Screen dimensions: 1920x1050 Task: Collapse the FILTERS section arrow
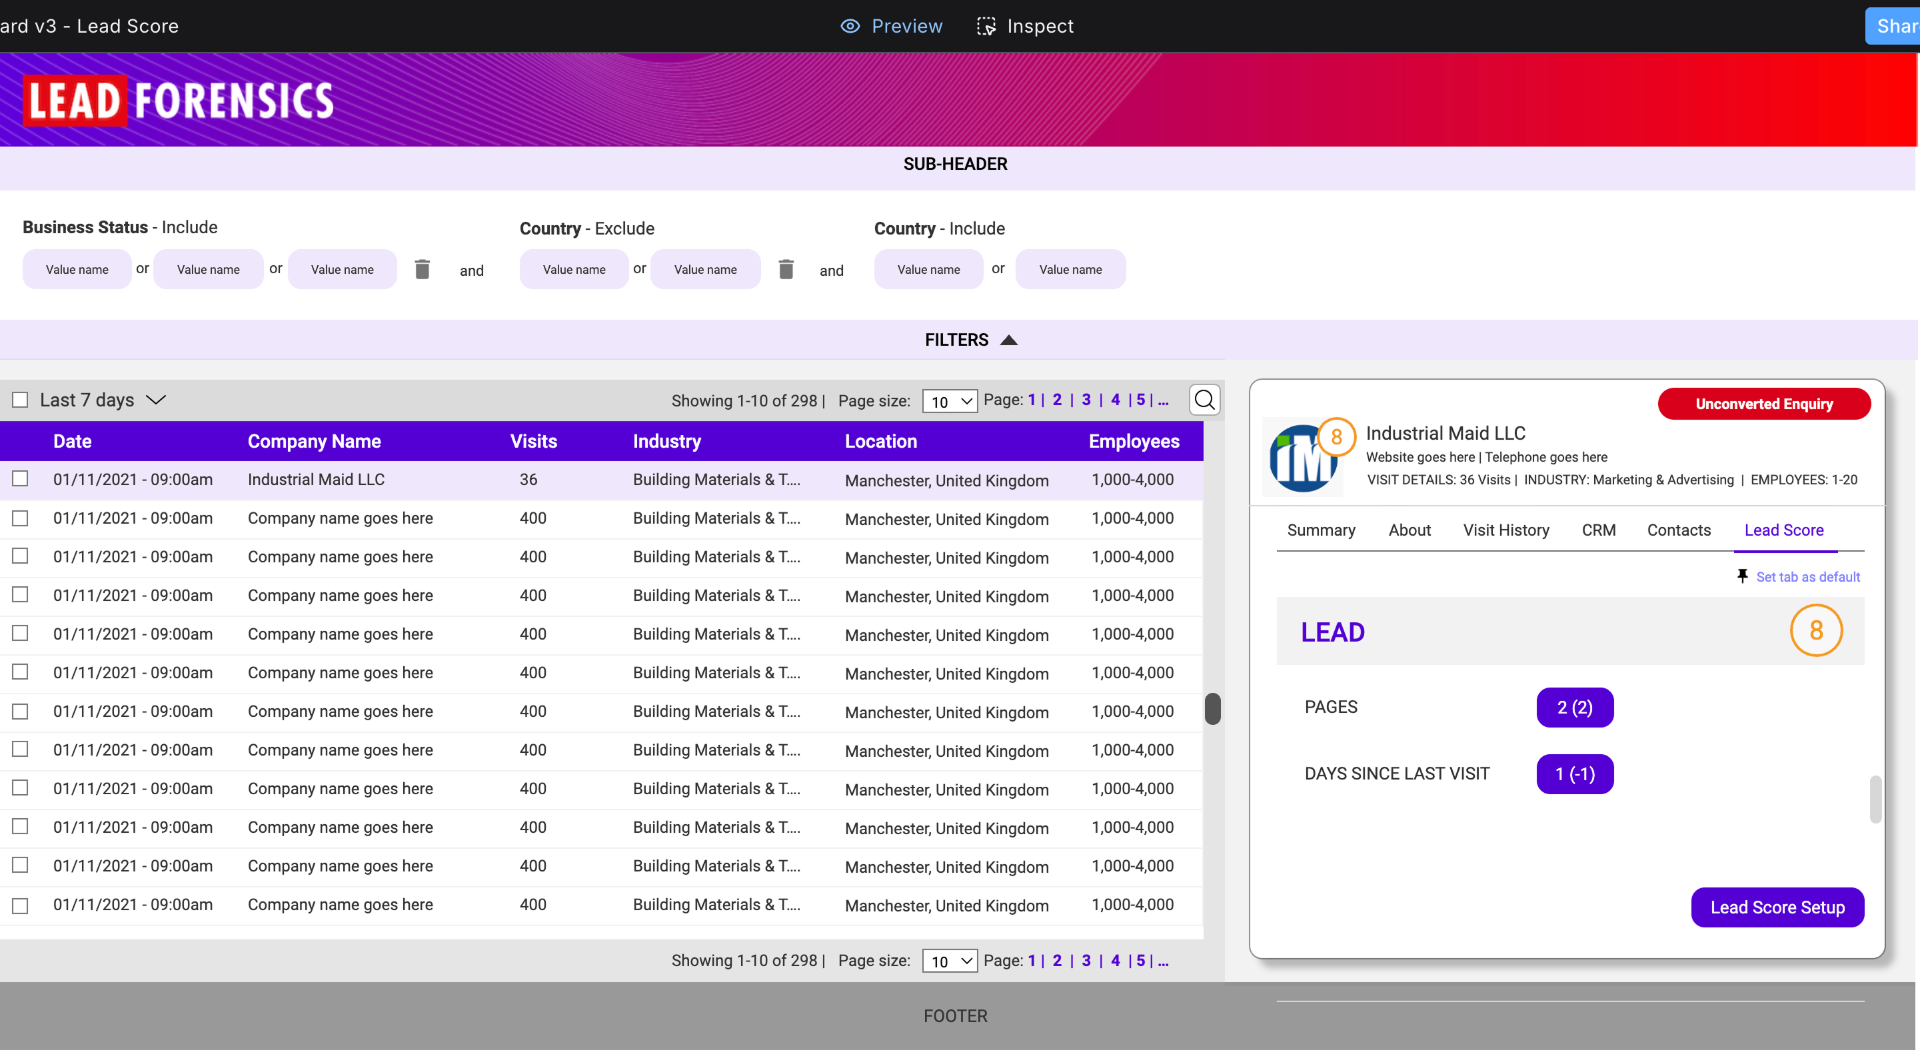[x=1009, y=340]
